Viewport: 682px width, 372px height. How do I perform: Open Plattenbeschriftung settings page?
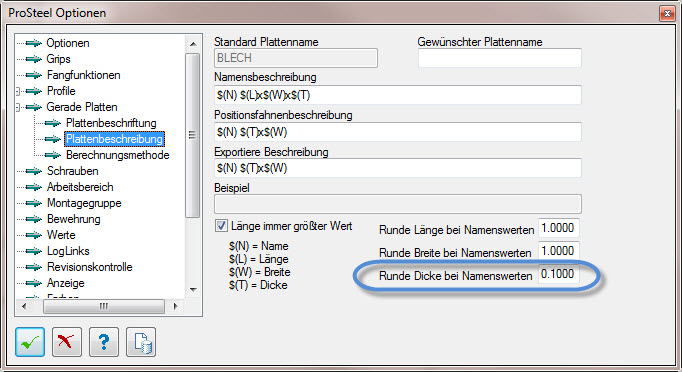(x=111, y=123)
